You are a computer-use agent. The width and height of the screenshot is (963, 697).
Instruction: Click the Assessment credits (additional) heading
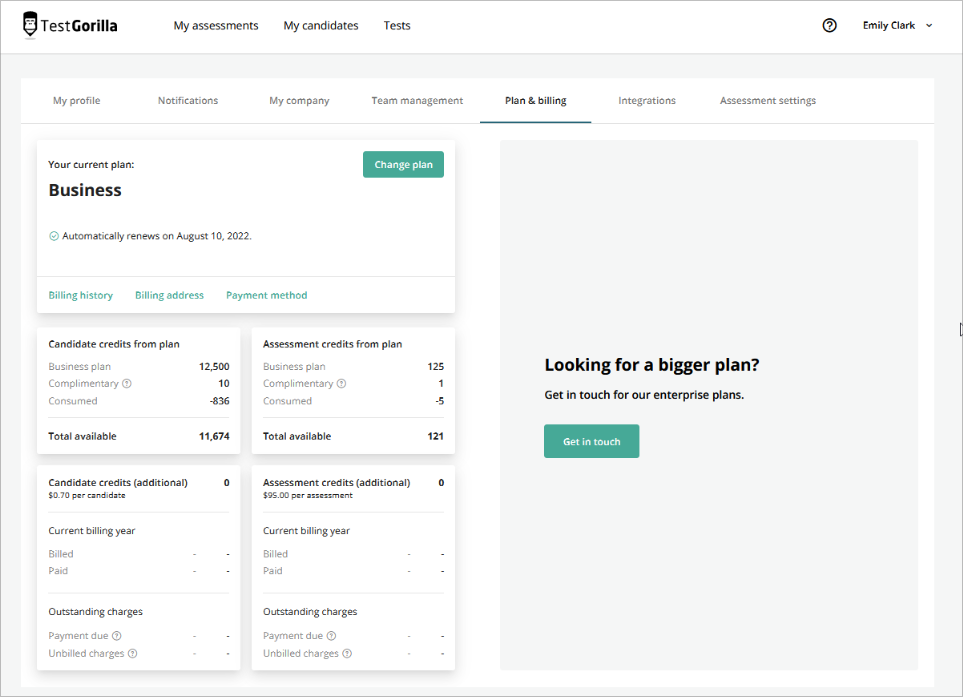(337, 483)
